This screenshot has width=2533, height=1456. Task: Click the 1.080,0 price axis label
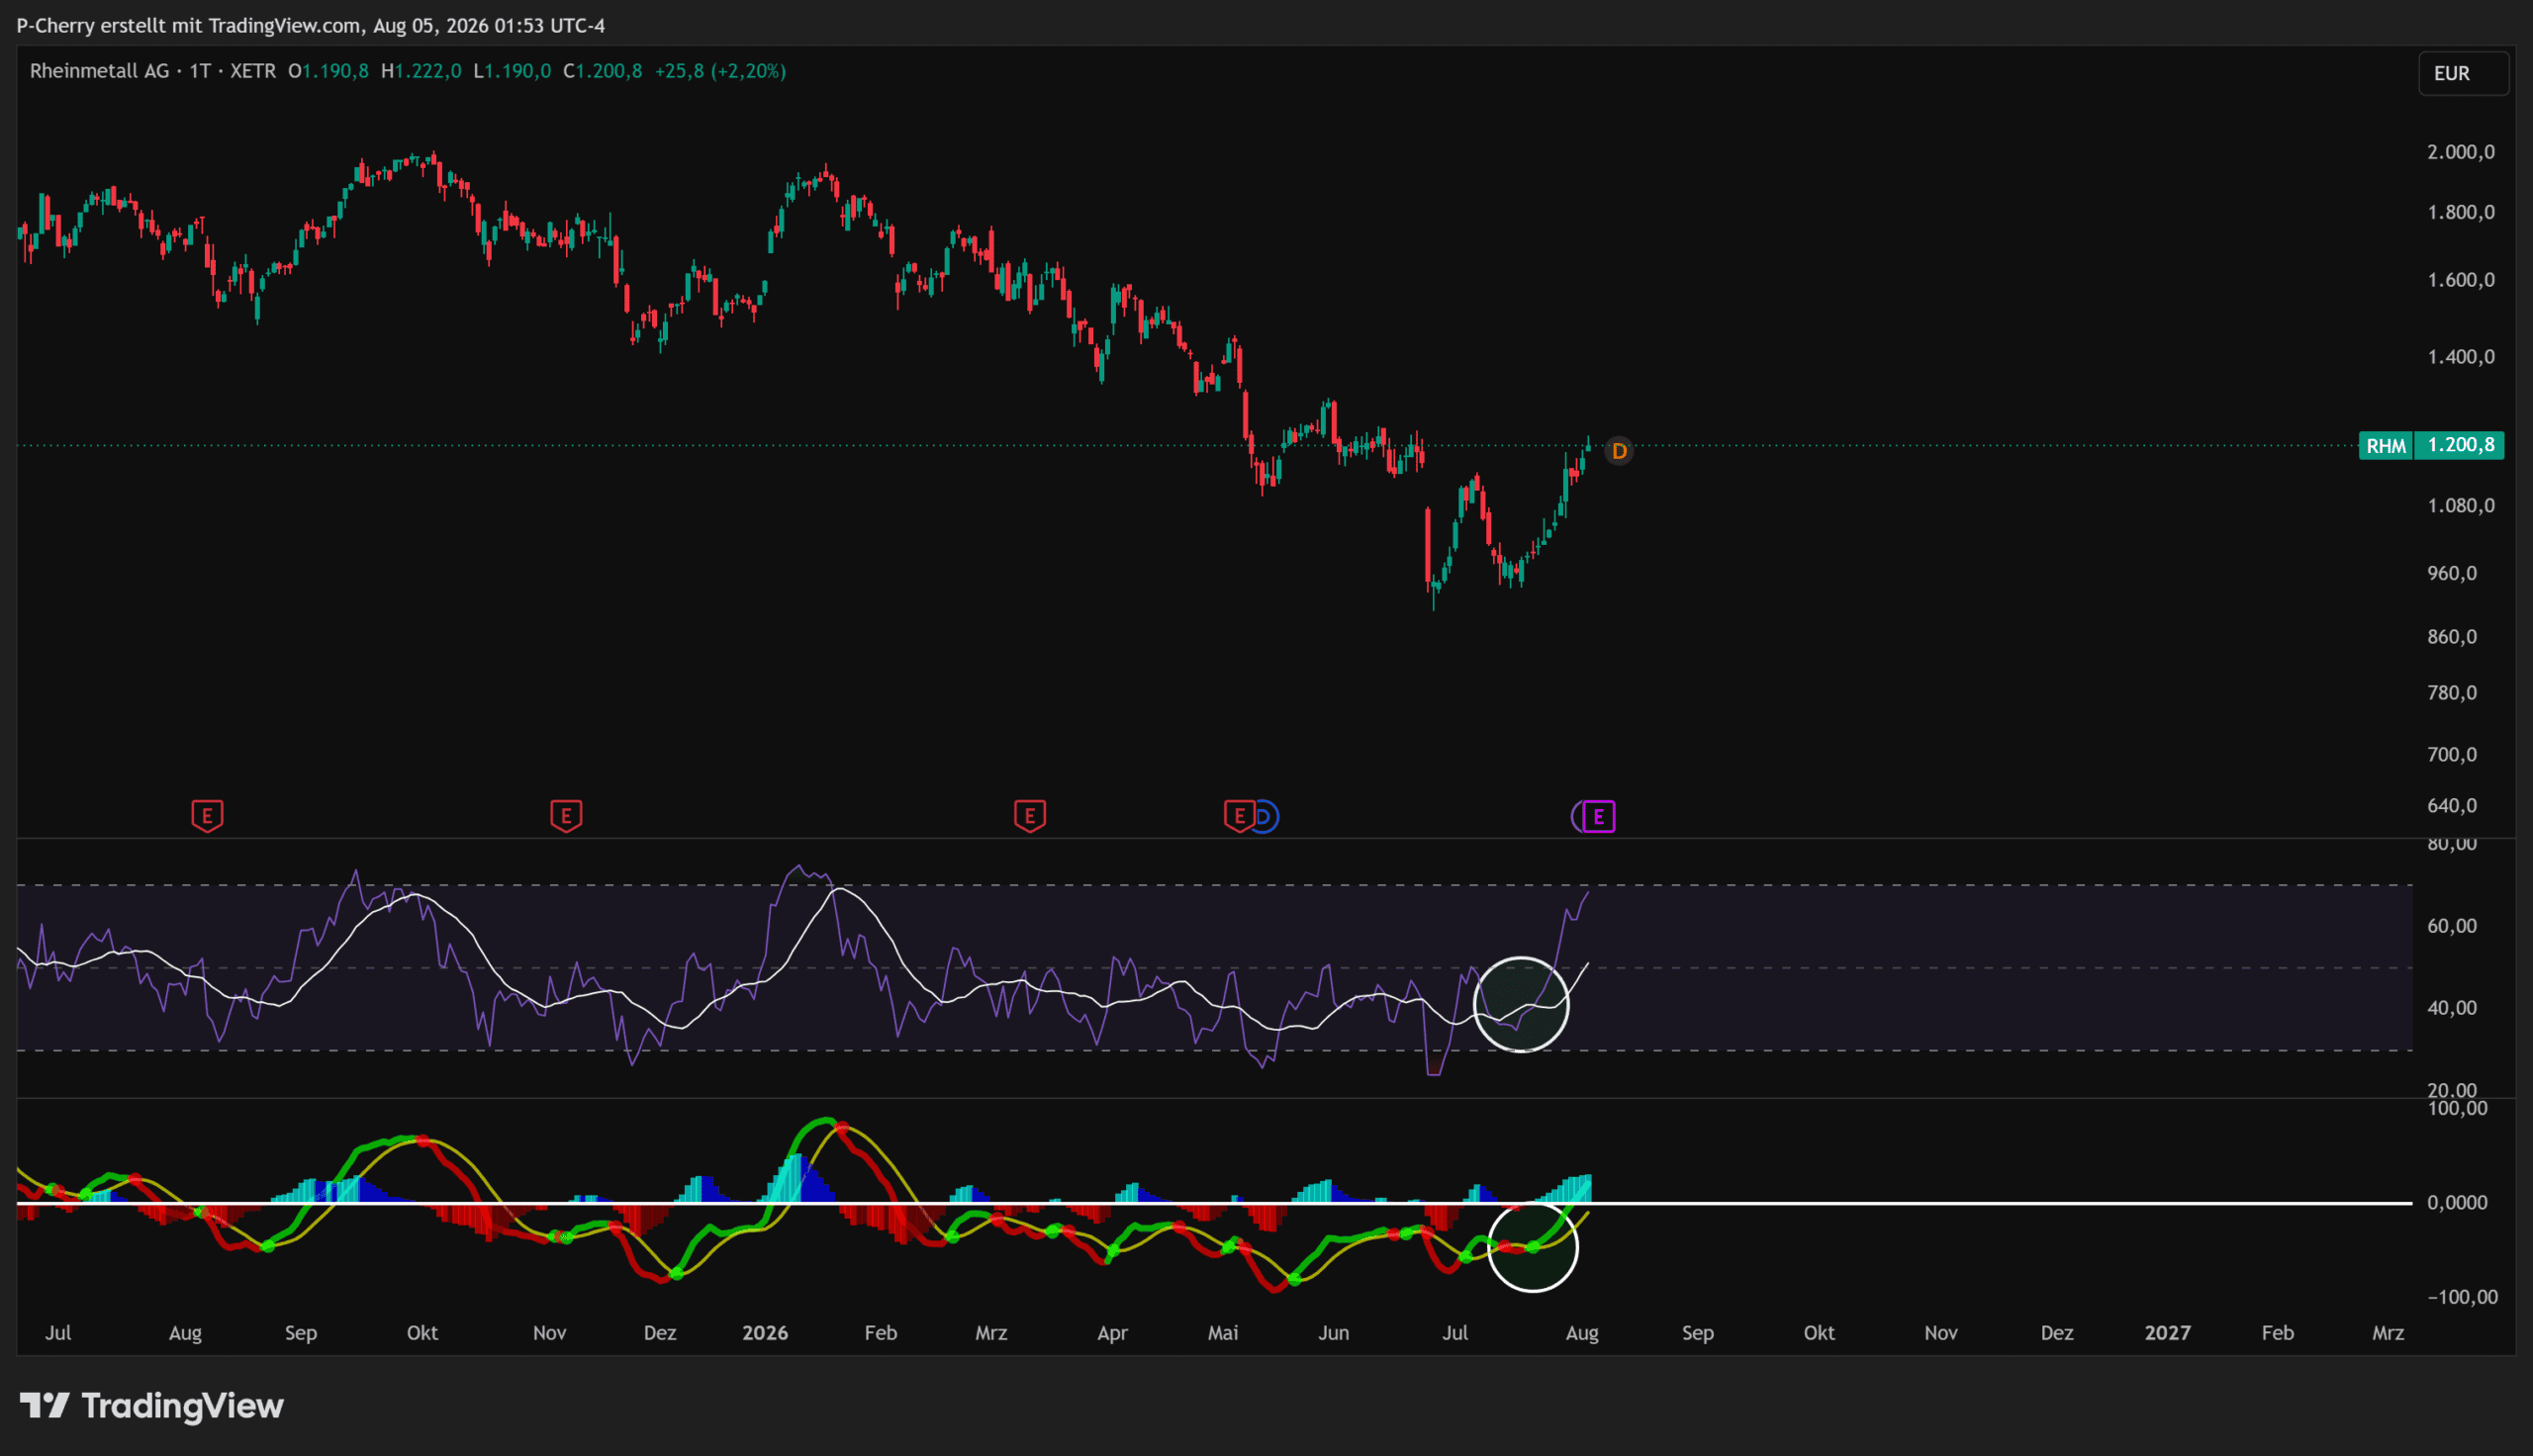[x=2461, y=505]
